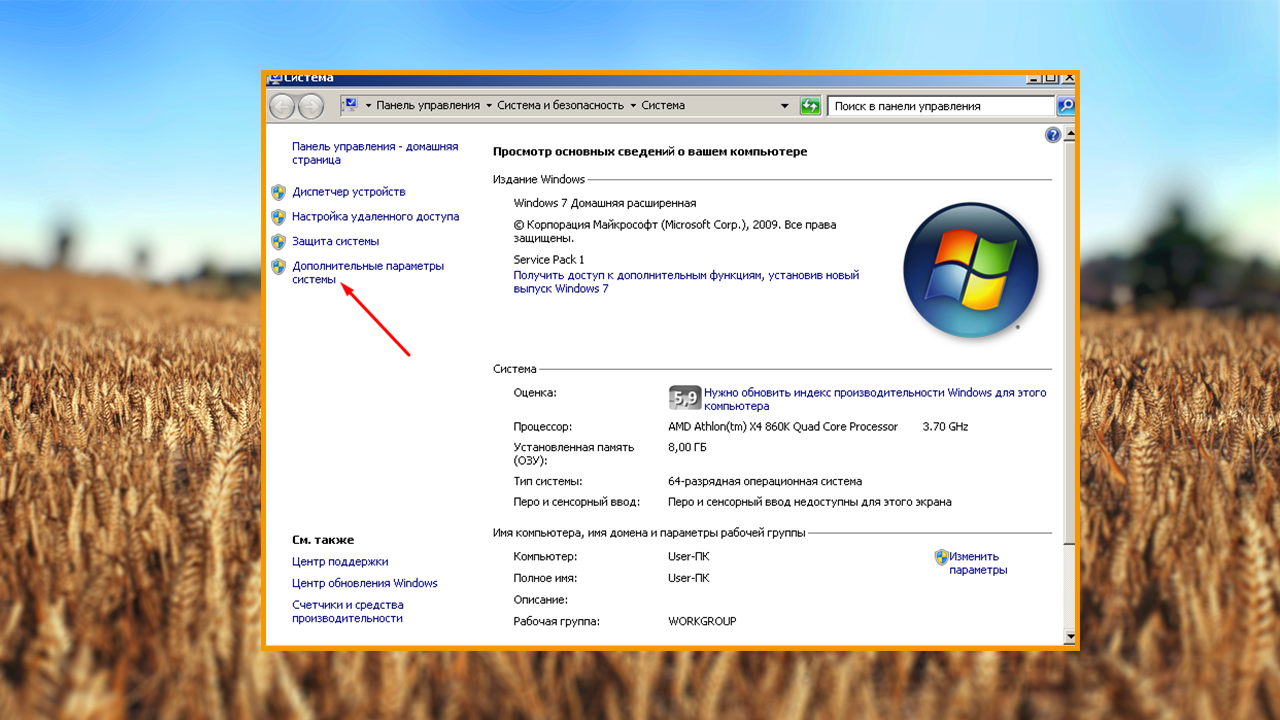Viewport: 1280px width, 720px height.
Task: Open Счетчики и средства производительности
Action: coord(348,612)
